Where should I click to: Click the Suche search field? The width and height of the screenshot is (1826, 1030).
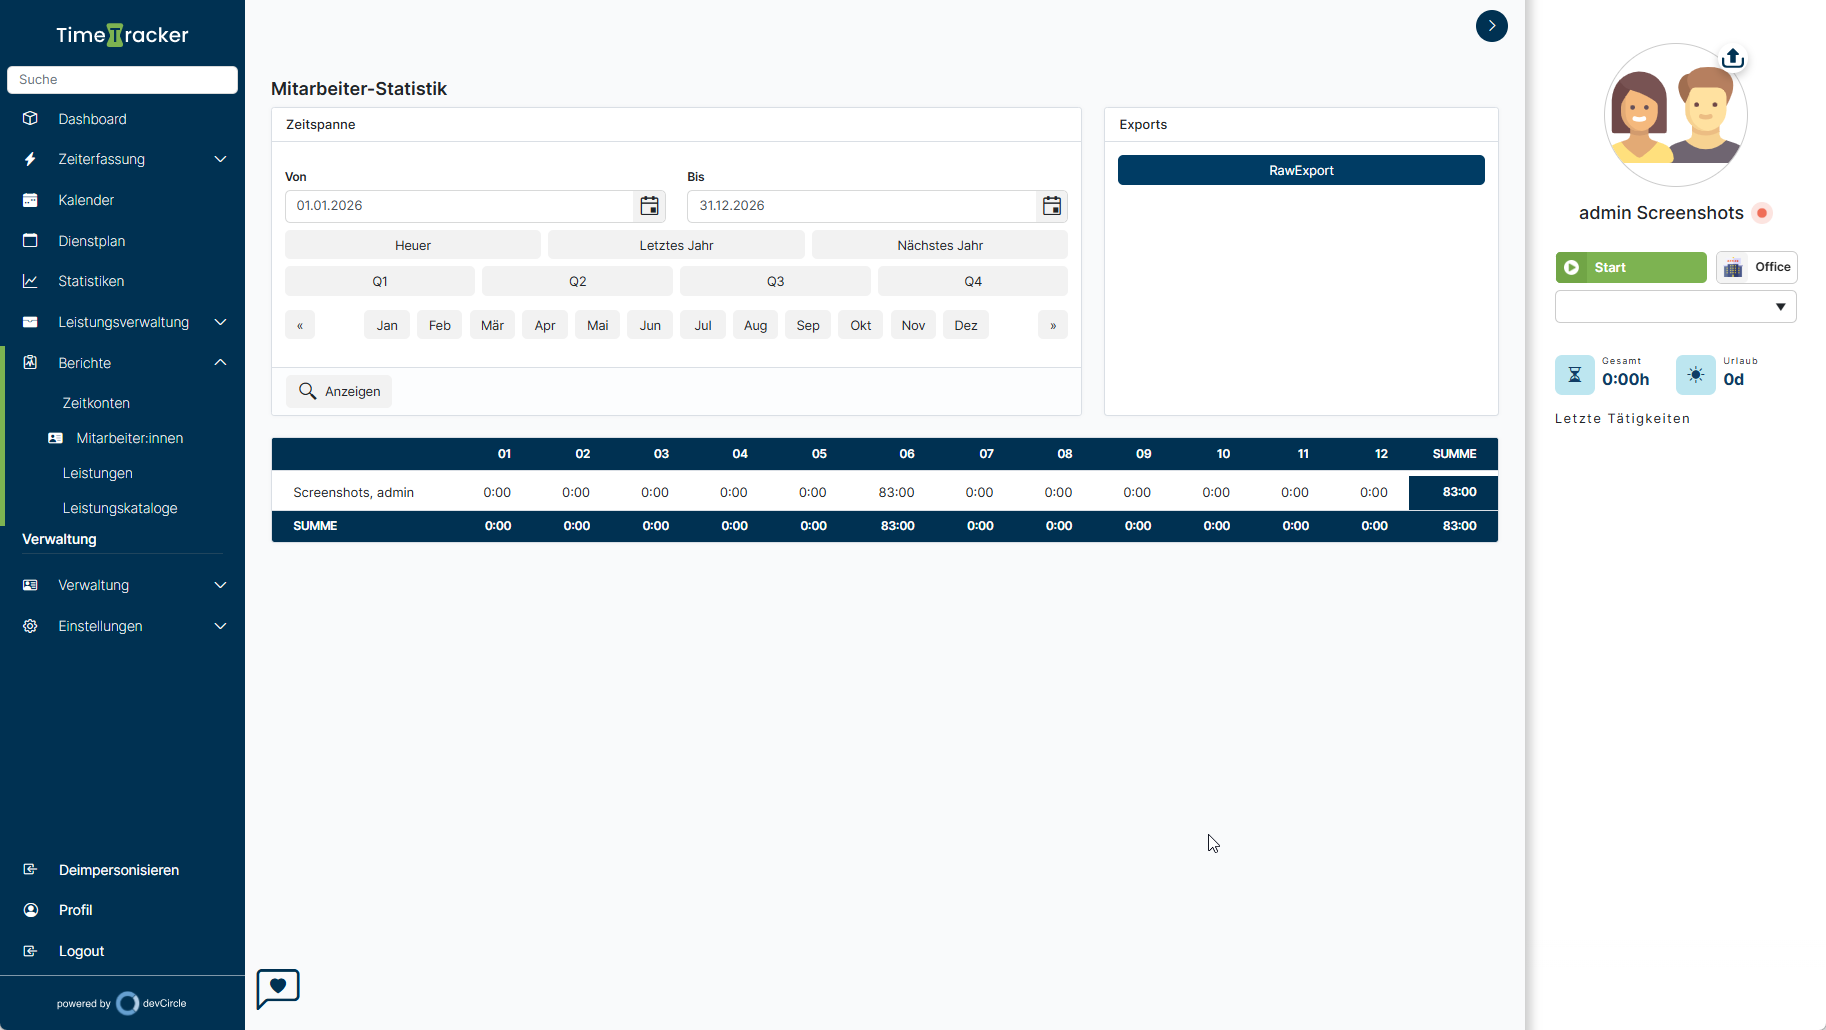coord(122,80)
